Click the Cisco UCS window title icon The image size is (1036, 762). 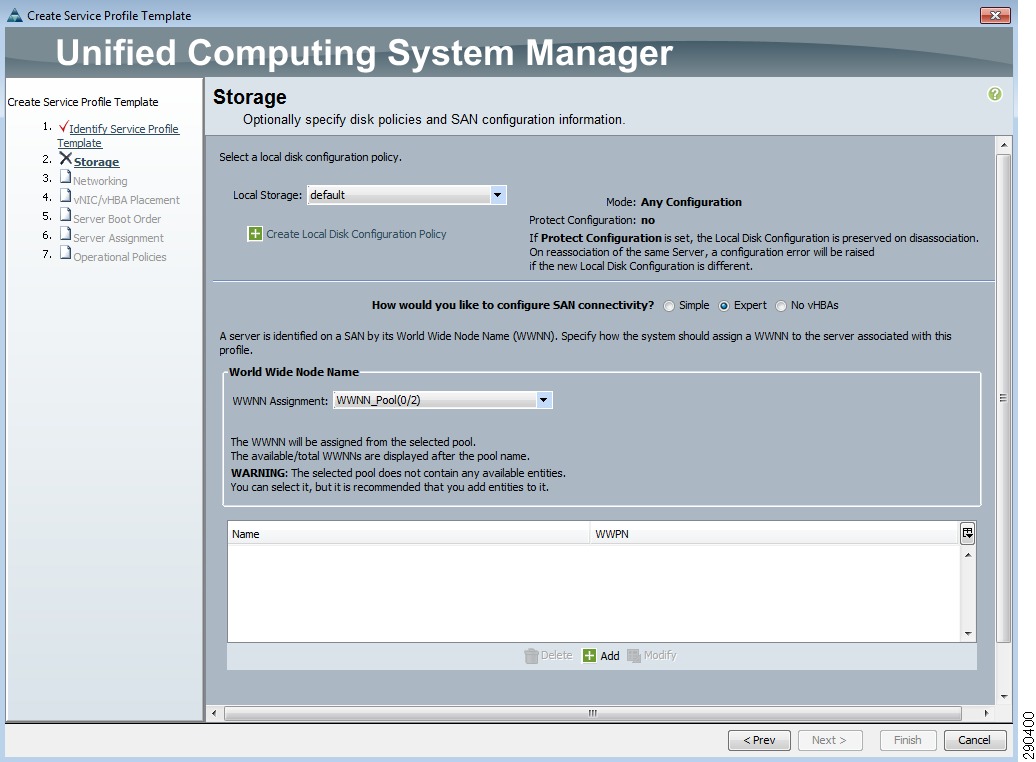tap(15, 15)
